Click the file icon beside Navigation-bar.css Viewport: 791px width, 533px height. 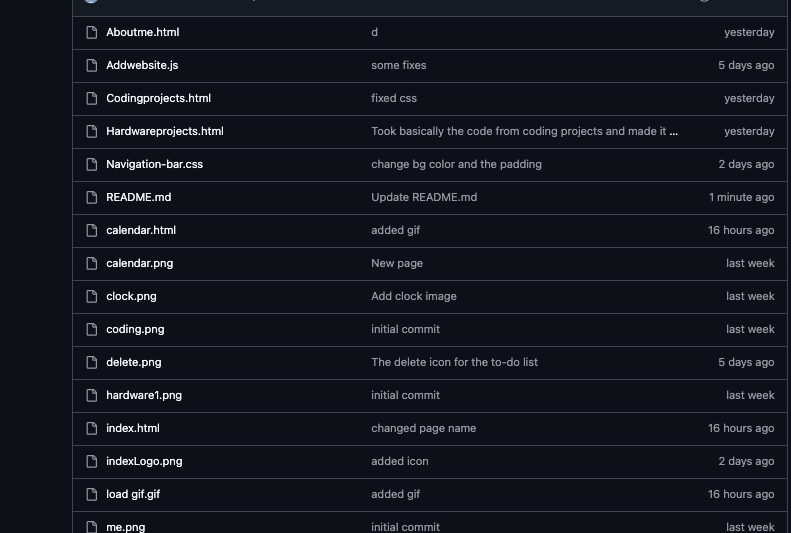(92, 164)
